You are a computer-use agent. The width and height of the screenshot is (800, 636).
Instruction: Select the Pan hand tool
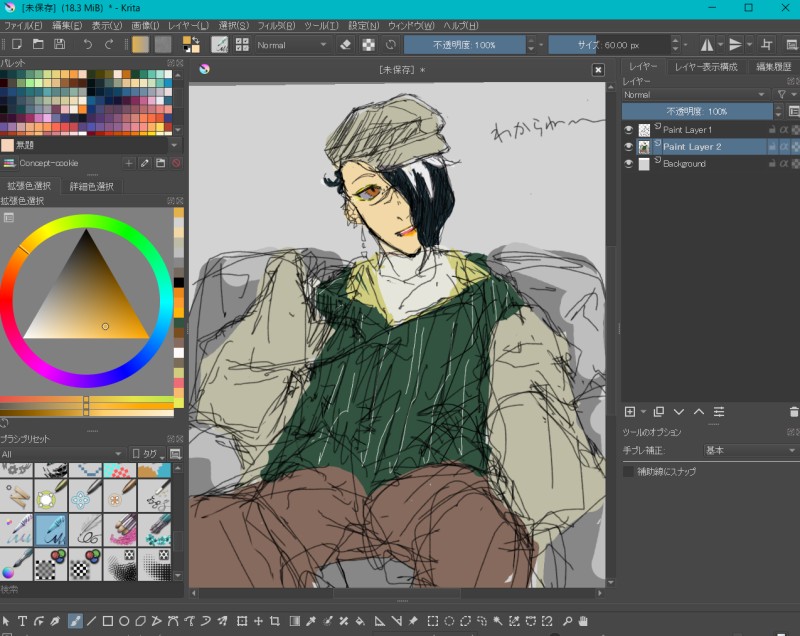click(583, 621)
